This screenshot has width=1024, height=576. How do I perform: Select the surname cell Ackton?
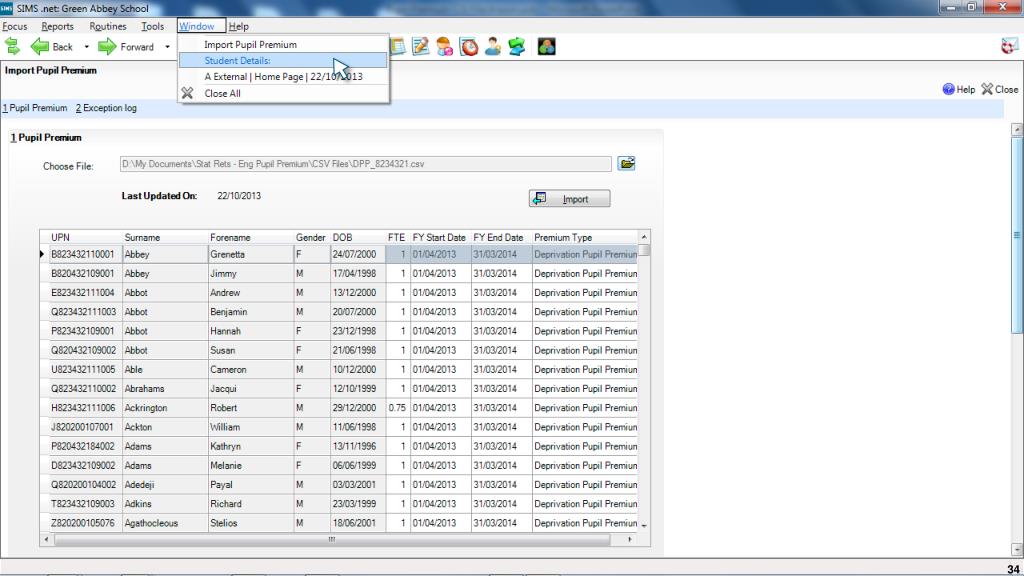point(165,427)
